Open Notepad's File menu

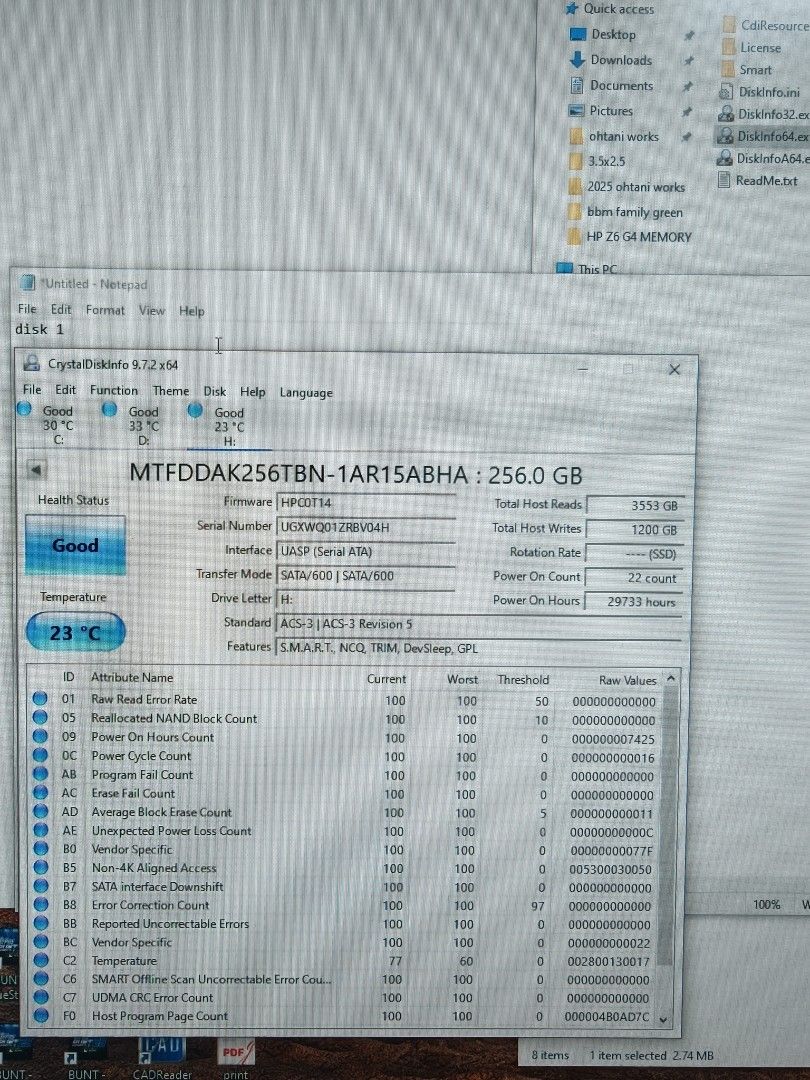coord(27,309)
